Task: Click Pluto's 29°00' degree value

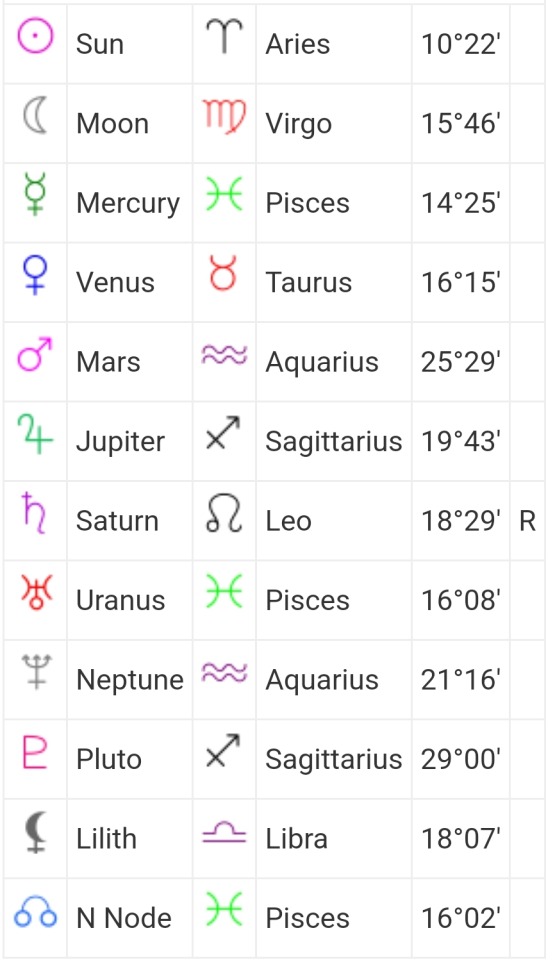Action: (461, 759)
